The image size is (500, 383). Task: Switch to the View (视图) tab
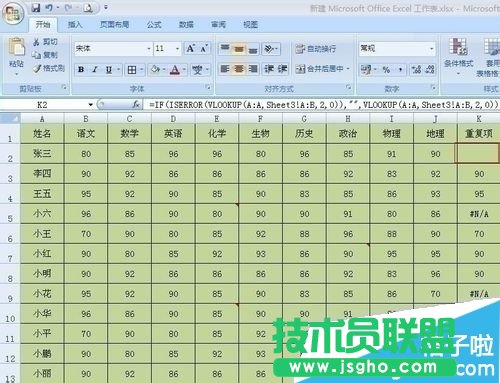click(x=250, y=24)
